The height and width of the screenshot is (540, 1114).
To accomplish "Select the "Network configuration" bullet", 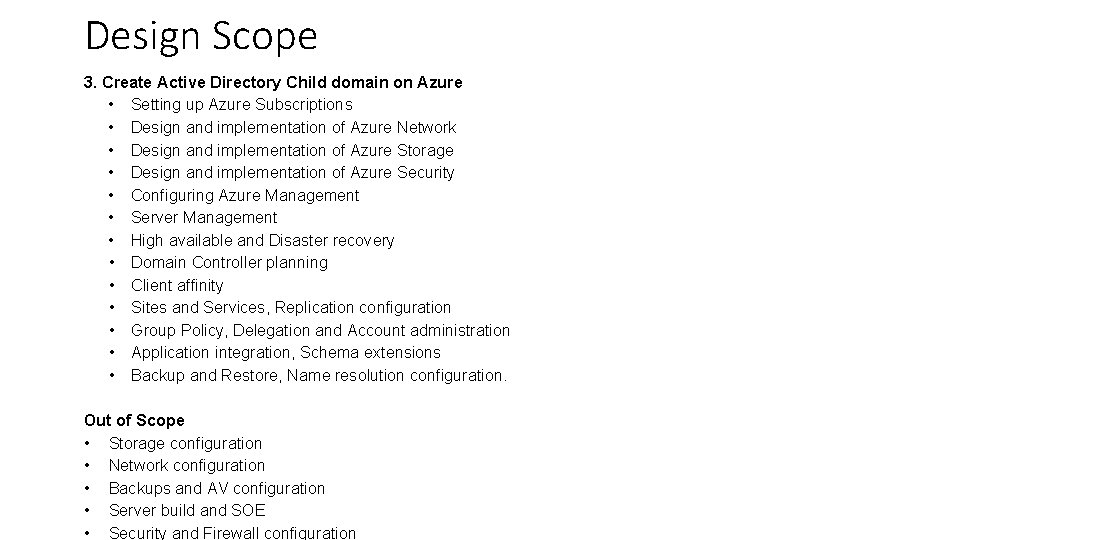I will (187, 465).
